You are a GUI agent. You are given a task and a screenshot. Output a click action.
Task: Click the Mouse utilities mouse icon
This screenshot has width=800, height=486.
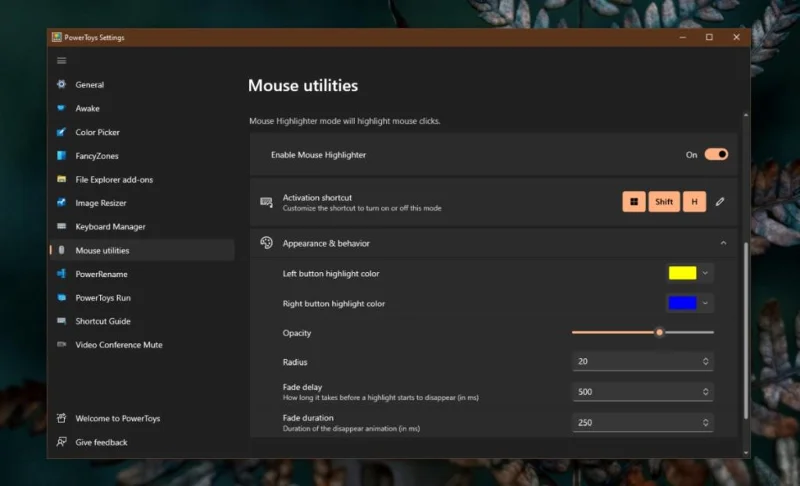(61, 250)
